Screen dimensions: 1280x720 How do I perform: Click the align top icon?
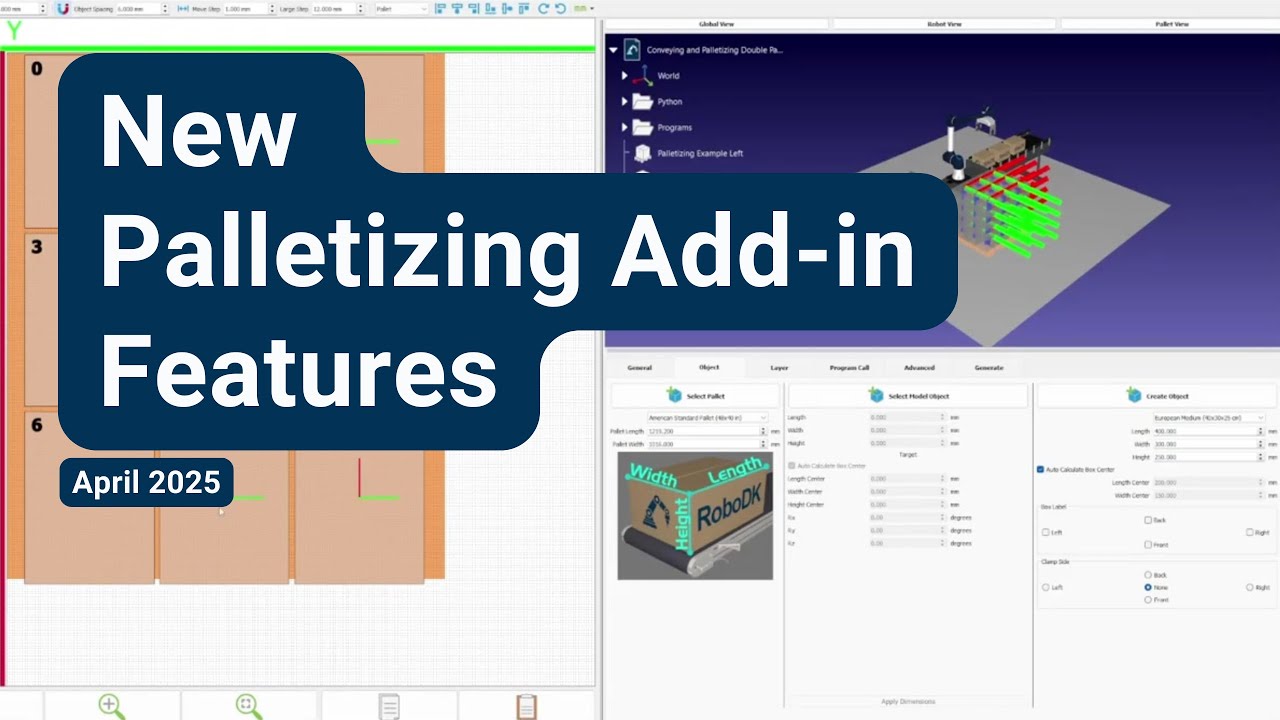[x=524, y=8]
